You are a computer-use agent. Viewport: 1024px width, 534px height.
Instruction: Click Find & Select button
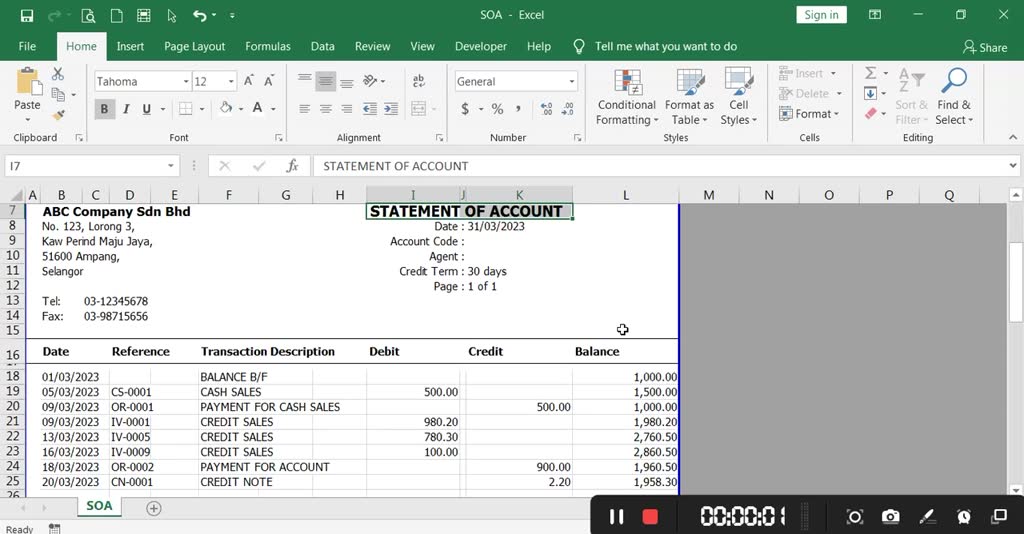point(954,97)
